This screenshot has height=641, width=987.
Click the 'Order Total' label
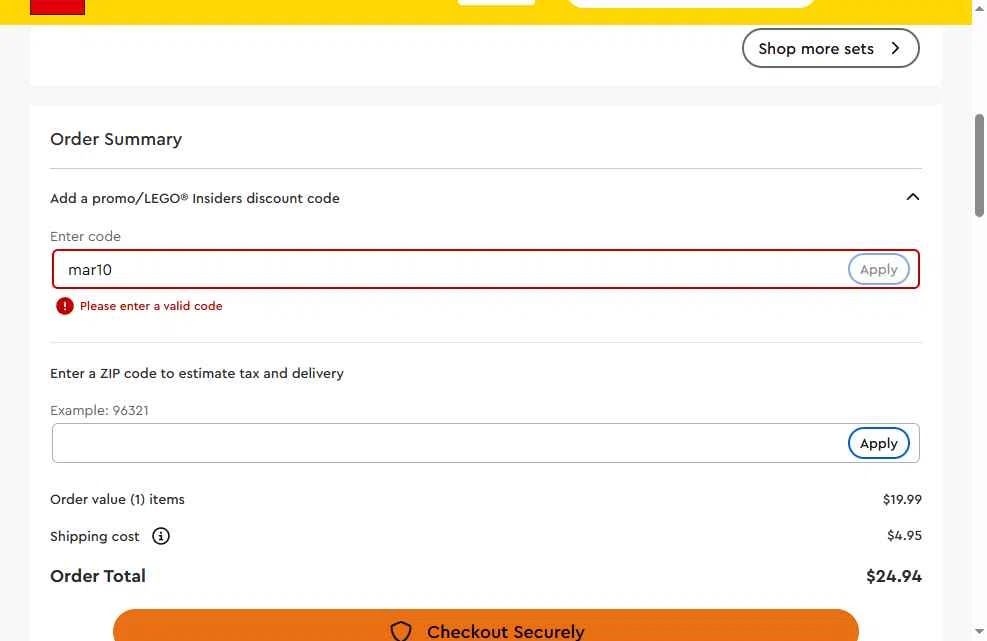pos(98,576)
